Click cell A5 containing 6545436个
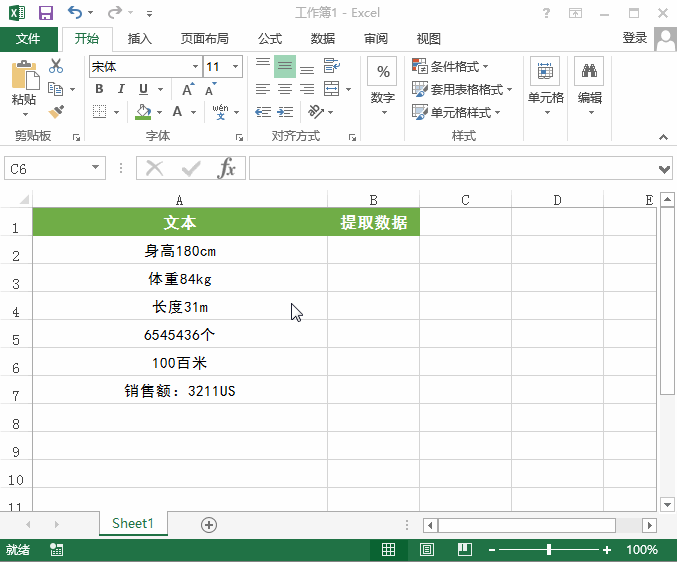This screenshot has width=677, height=562. [x=180, y=335]
